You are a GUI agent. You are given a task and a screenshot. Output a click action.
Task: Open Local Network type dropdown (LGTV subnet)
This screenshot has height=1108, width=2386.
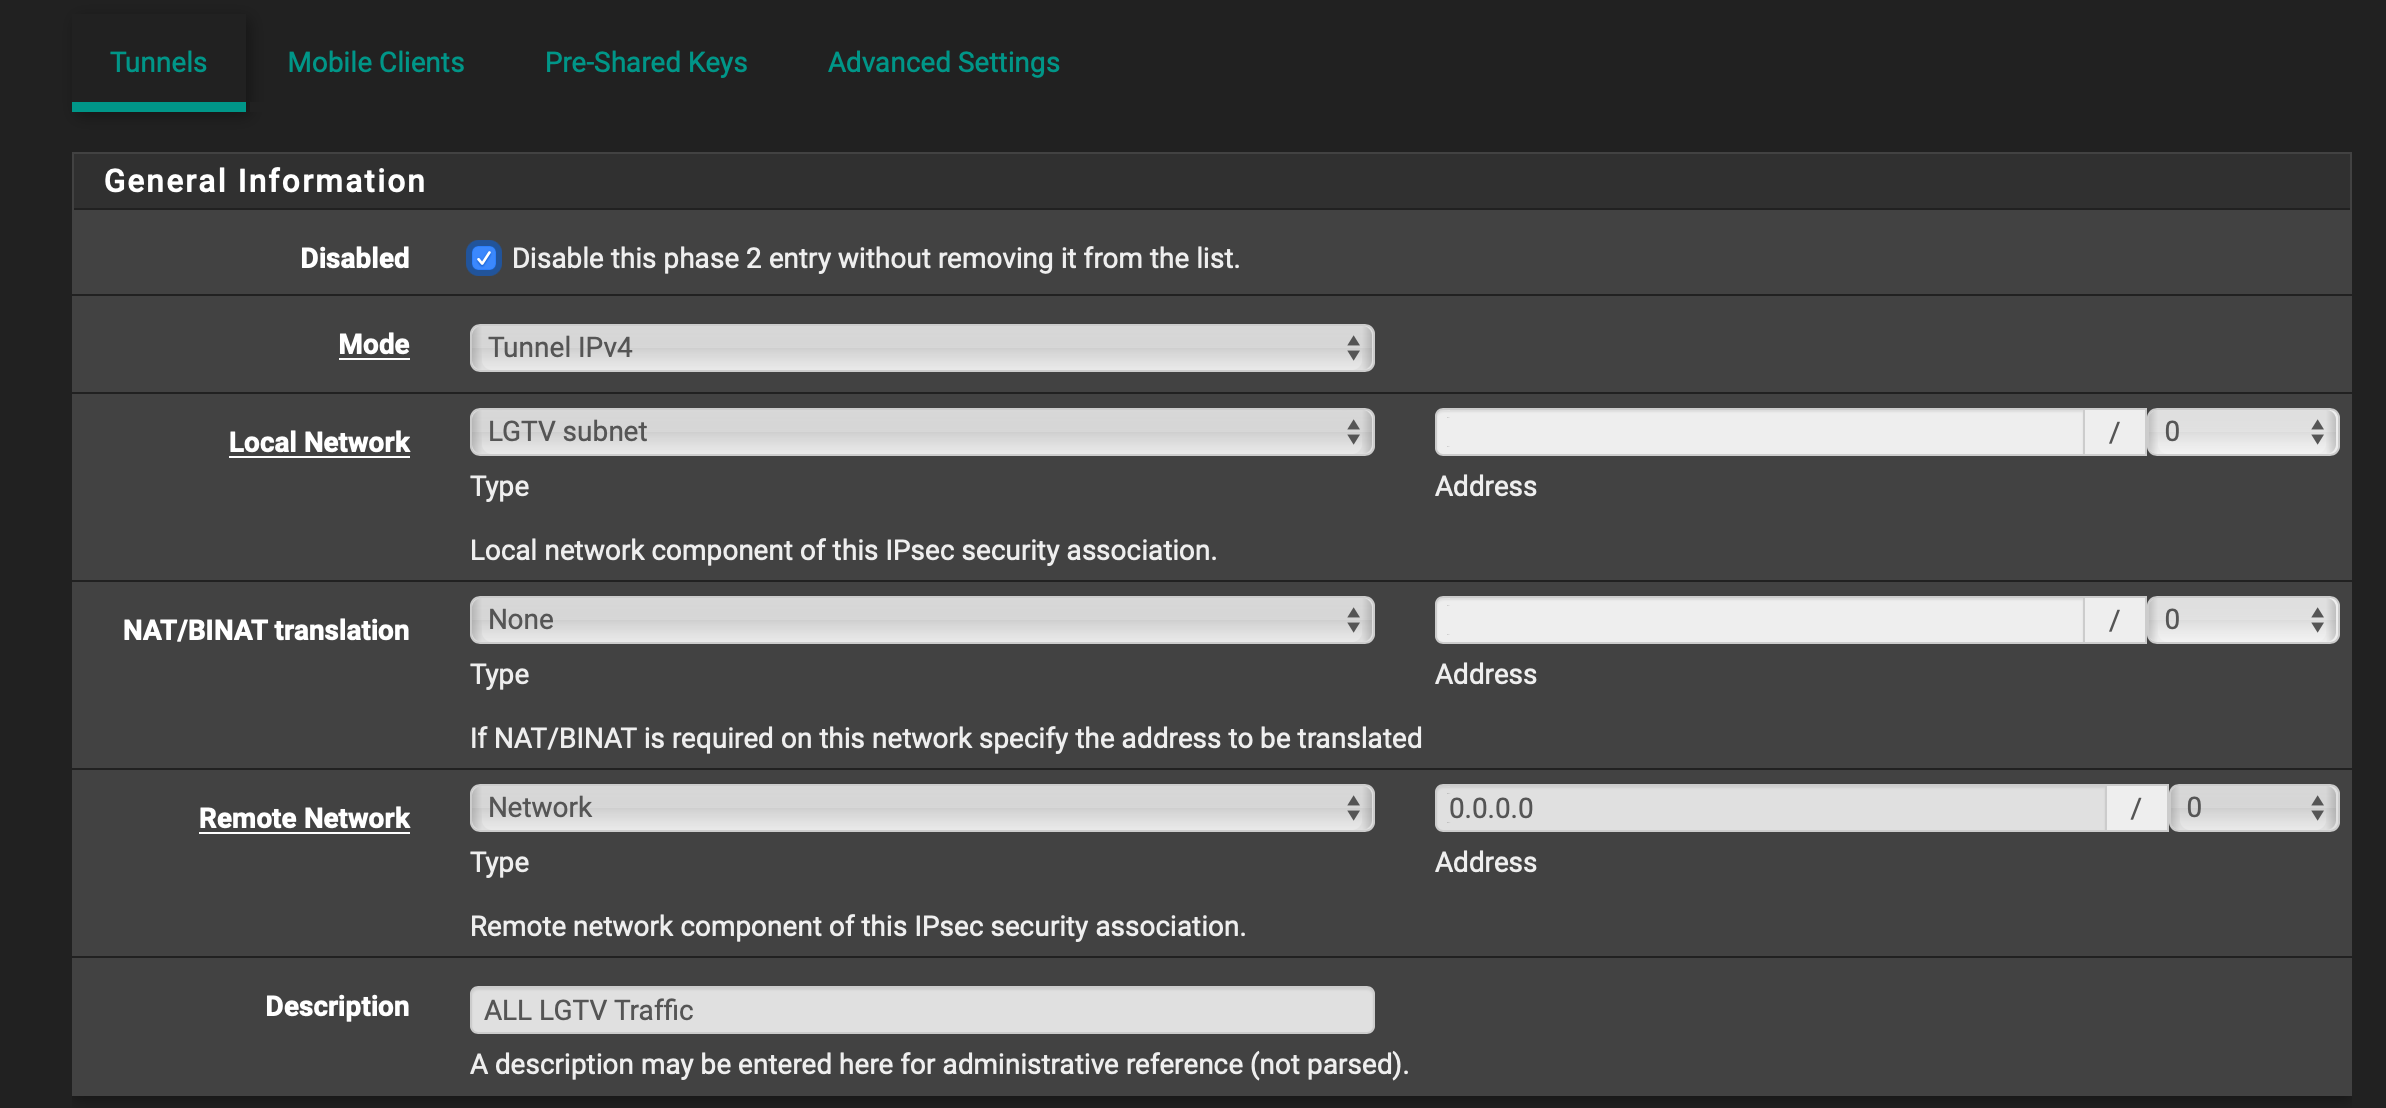pos(921,432)
